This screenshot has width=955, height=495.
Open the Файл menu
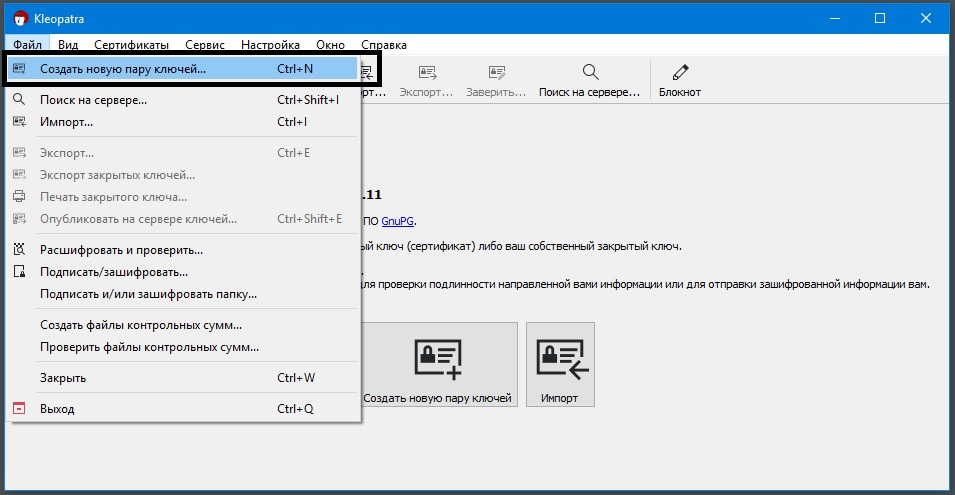coord(27,44)
